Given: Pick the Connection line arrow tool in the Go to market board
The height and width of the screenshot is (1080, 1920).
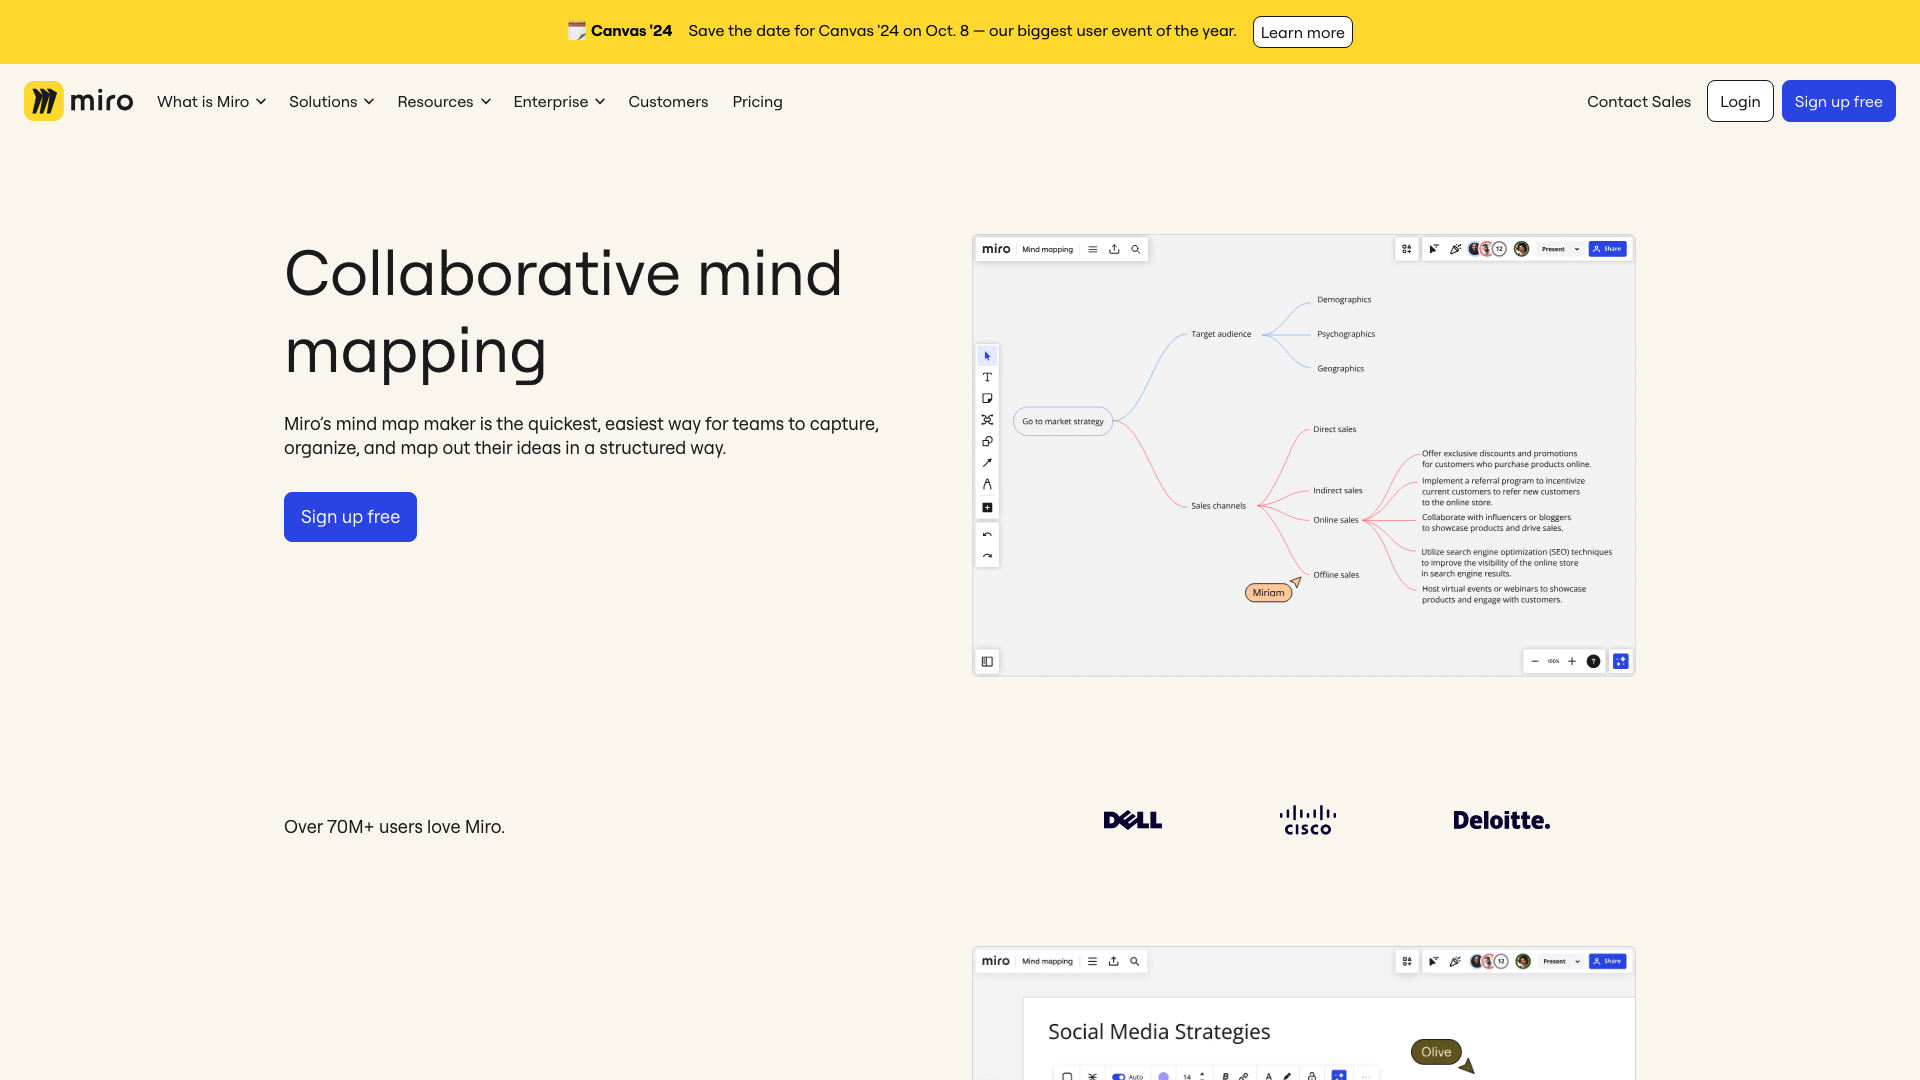Looking at the screenshot, I should tap(987, 463).
